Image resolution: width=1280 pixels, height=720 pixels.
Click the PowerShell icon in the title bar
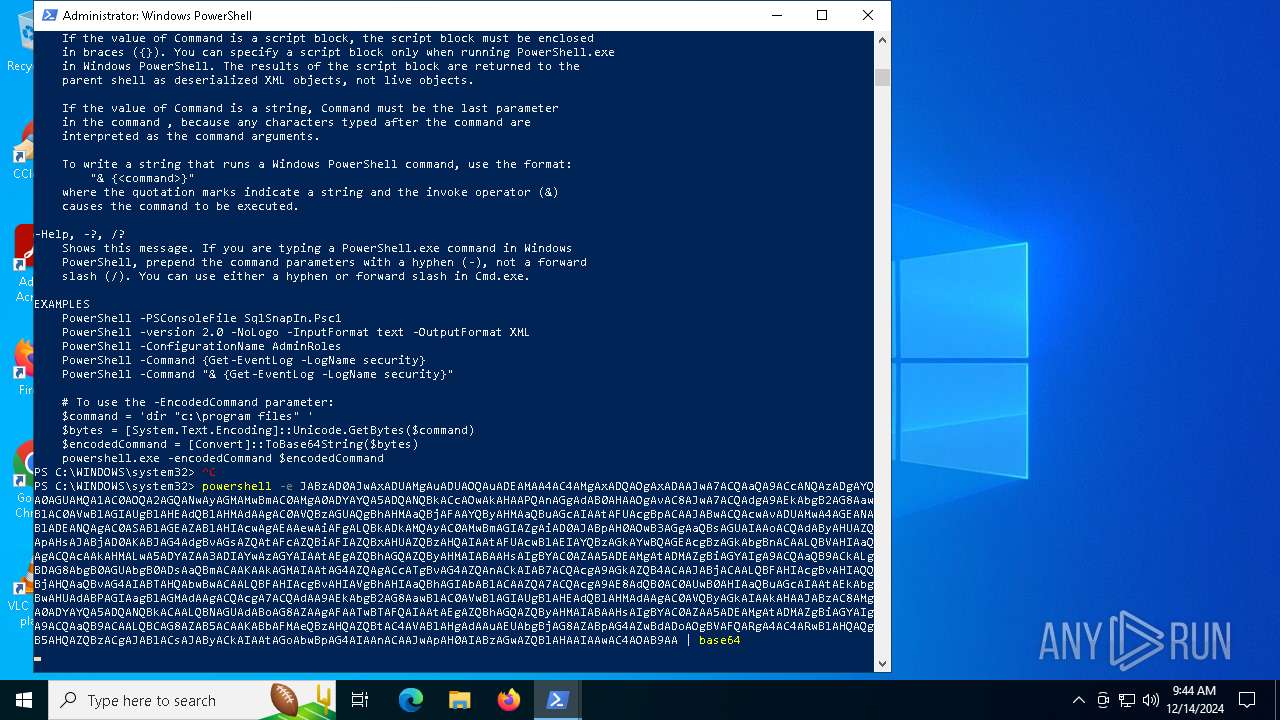tap(49, 15)
